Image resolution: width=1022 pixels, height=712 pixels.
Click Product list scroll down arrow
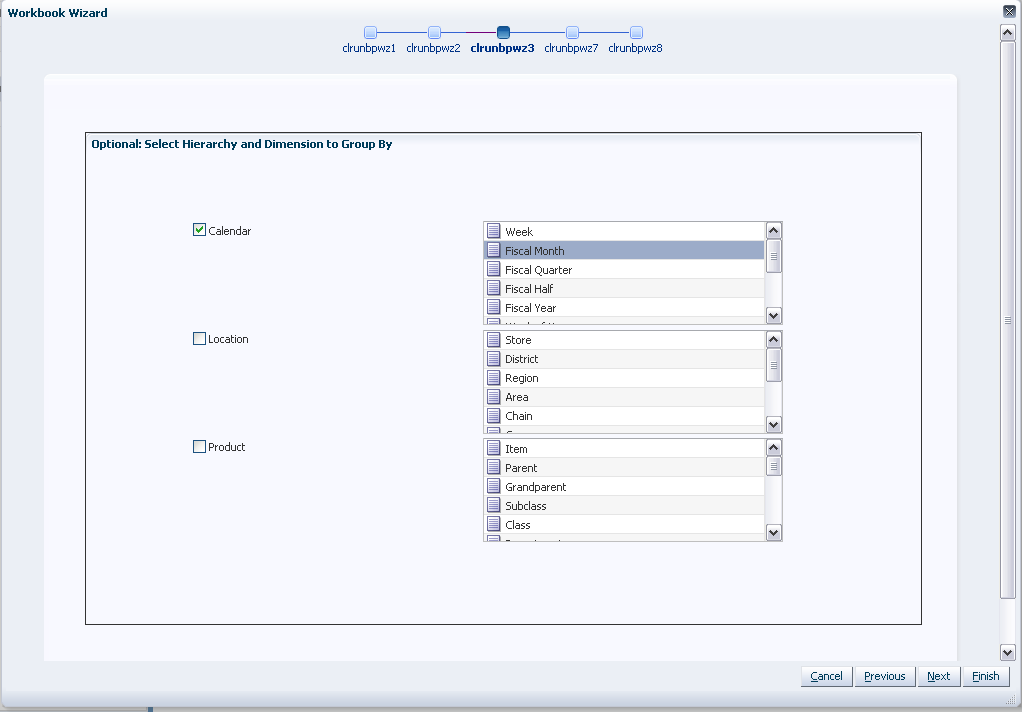[773, 533]
